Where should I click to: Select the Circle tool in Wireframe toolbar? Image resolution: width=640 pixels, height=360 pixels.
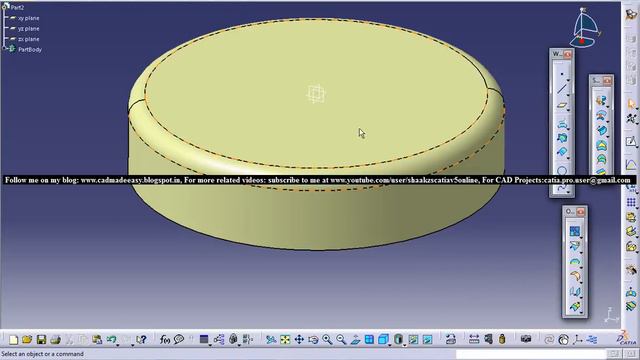pos(562,170)
